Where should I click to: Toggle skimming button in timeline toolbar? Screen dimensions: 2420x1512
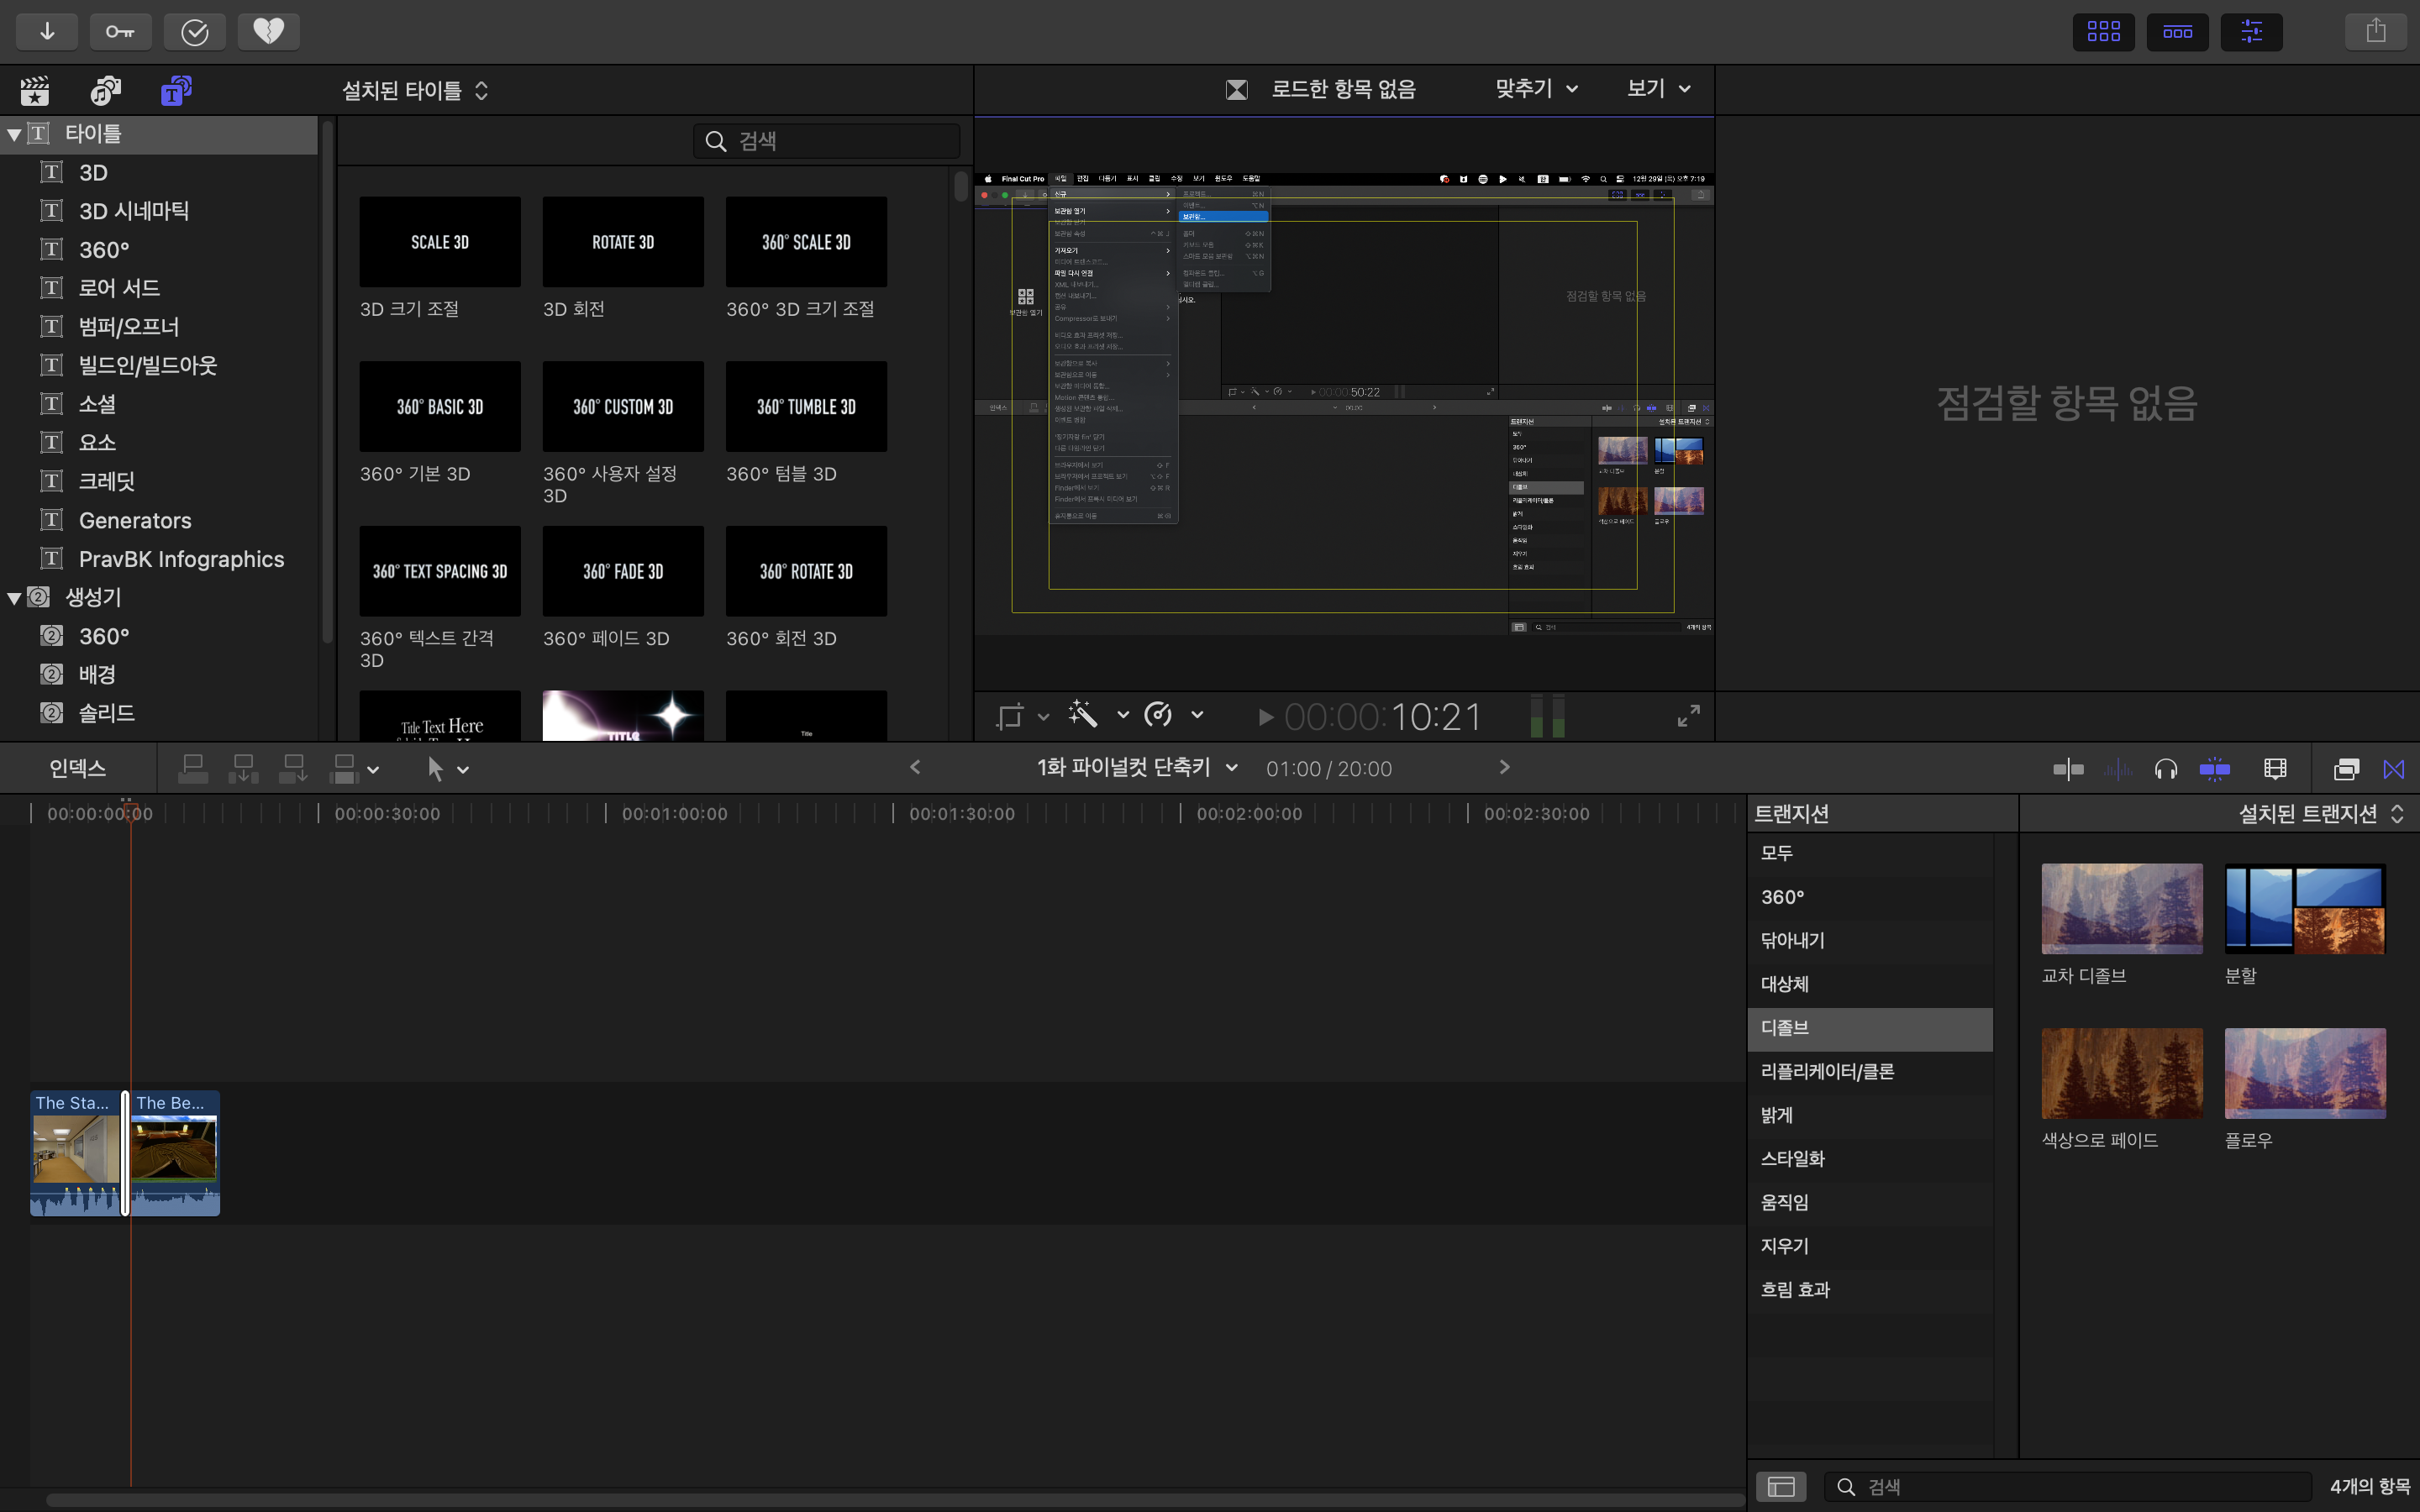pos(2069,769)
